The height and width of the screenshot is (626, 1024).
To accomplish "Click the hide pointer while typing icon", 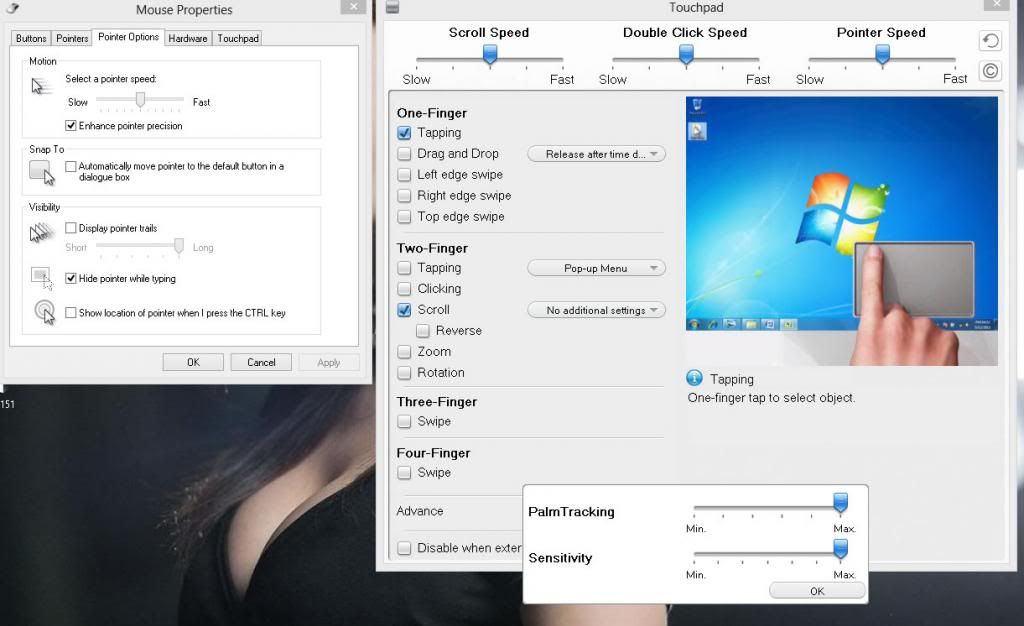I will point(42,278).
